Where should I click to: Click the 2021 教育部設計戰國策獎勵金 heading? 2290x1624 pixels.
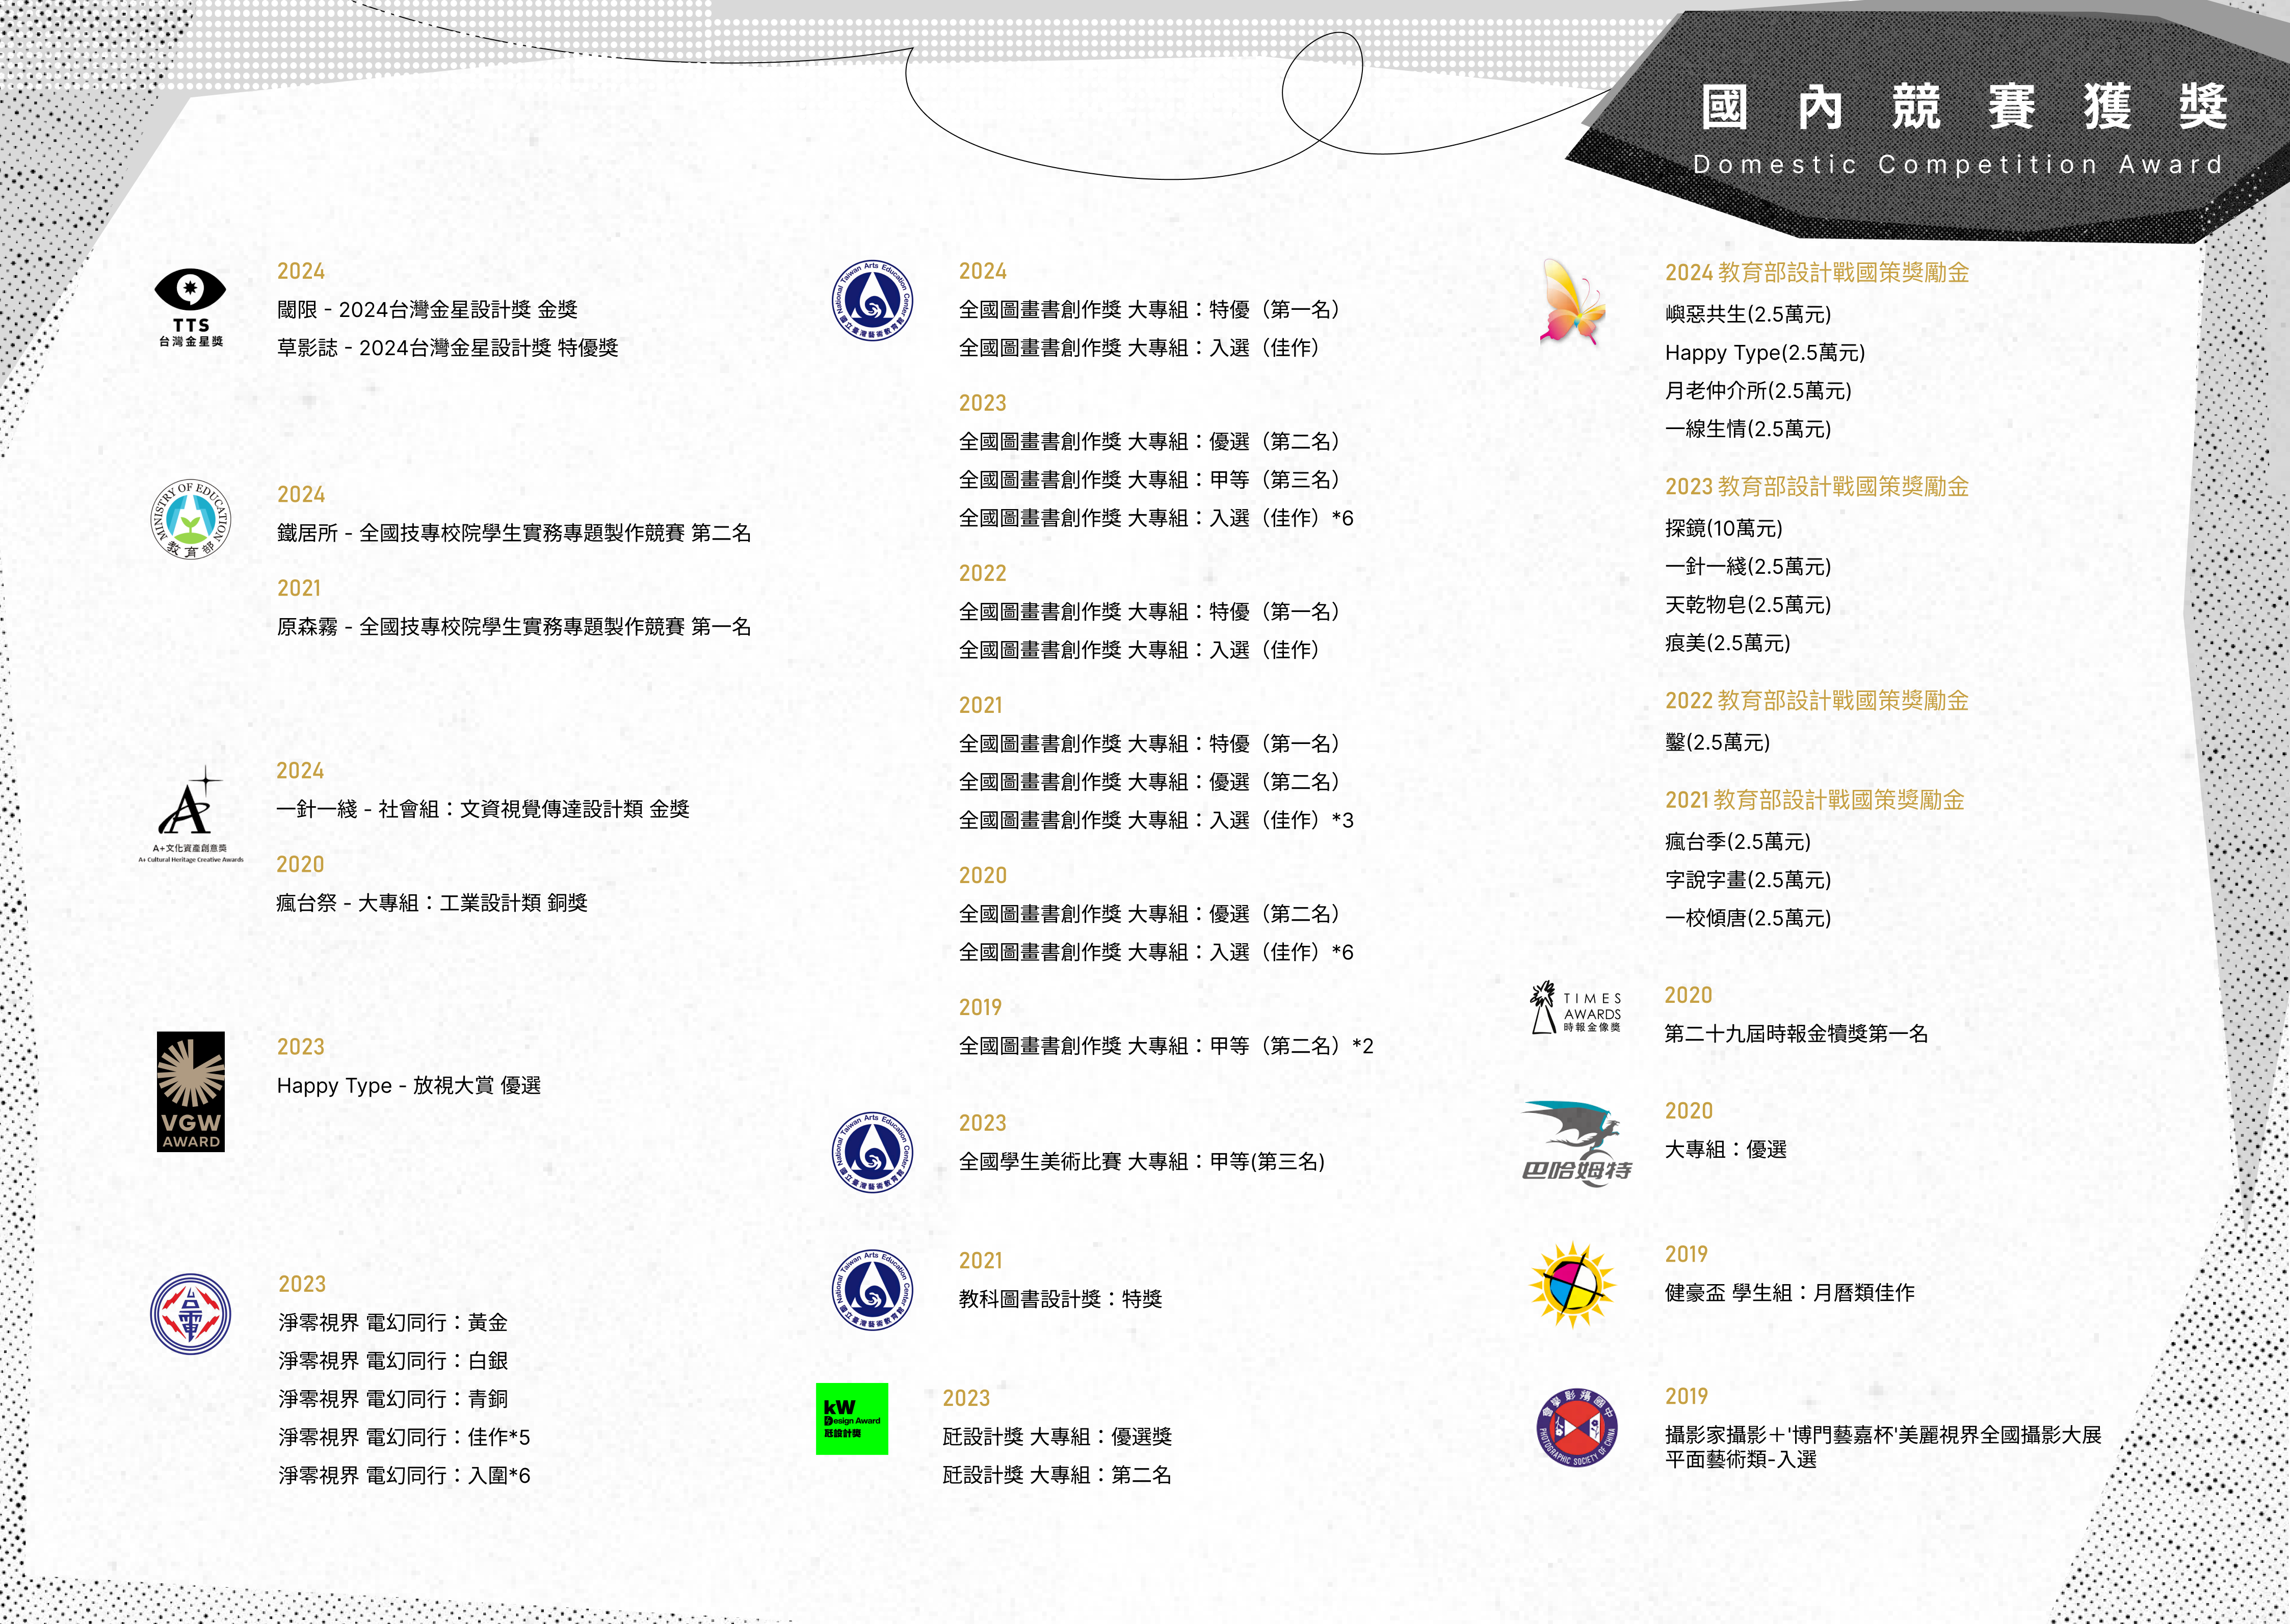pyautogui.click(x=1814, y=799)
